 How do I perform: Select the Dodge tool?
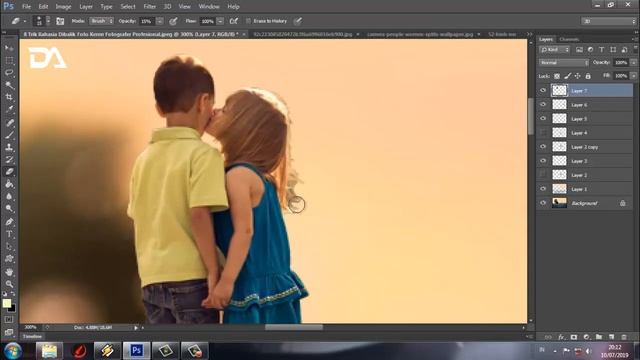coord(9,209)
